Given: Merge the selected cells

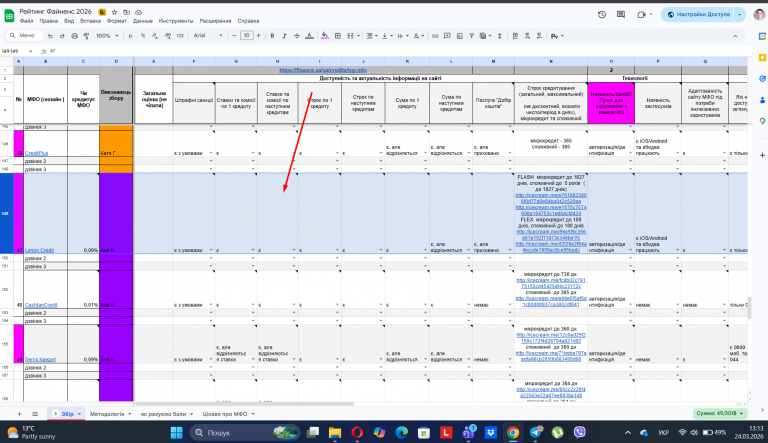Looking at the screenshot, I should pos(350,36).
